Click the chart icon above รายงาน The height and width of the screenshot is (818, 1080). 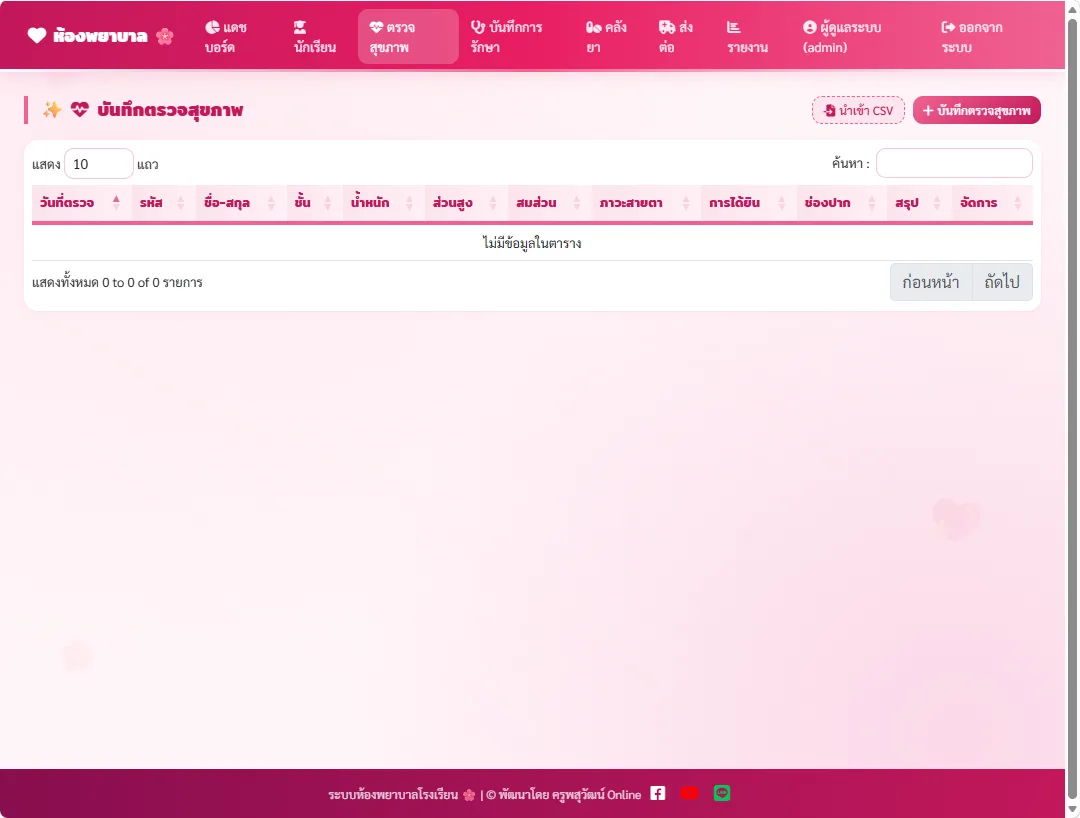(x=734, y=28)
